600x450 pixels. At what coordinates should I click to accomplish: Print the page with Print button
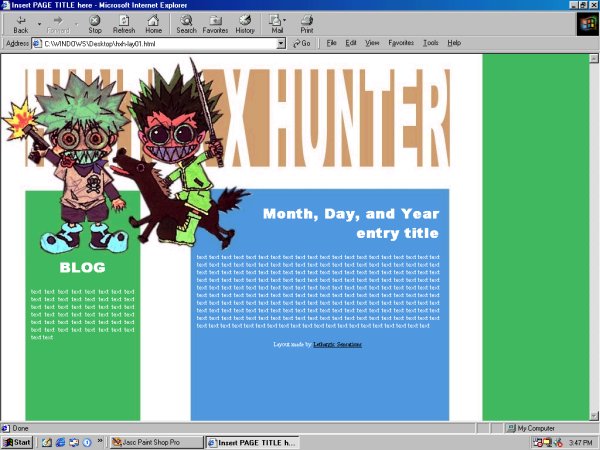(307, 24)
